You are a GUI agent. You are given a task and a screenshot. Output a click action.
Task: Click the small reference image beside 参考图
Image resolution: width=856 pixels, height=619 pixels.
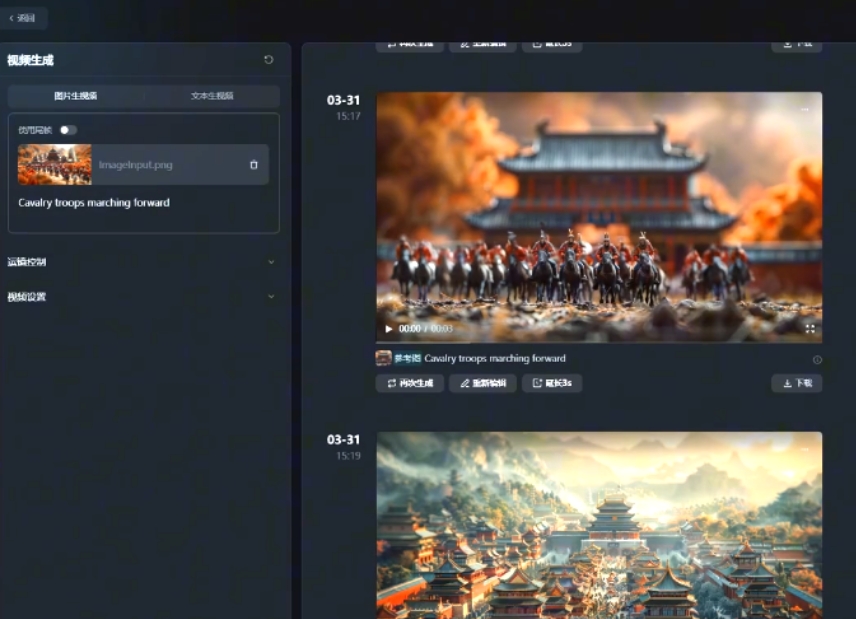click(x=383, y=358)
